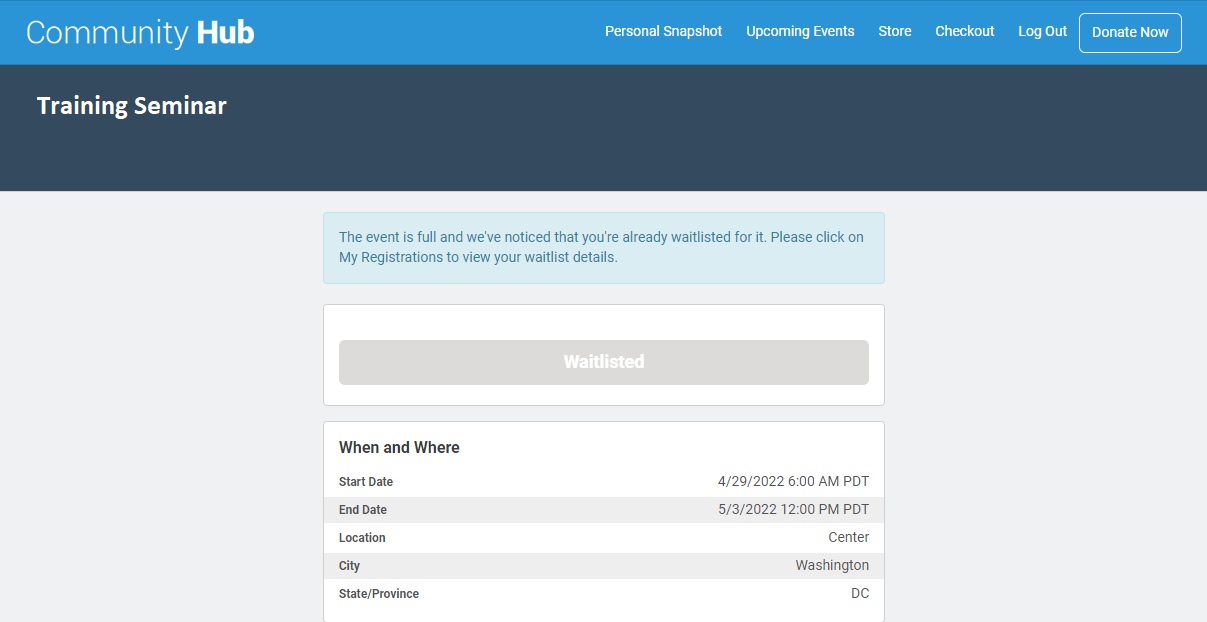Viewport: 1207px width, 622px height.
Task: Open the Personal Snapshot page
Action: tap(663, 32)
